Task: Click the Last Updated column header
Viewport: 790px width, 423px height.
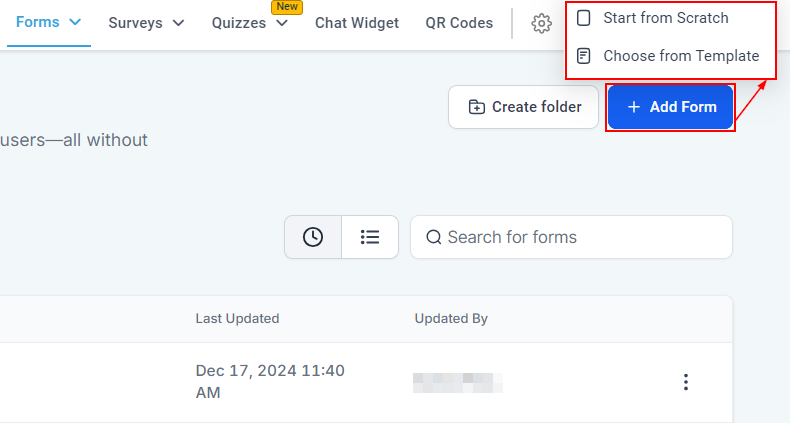Action: coord(237,319)
